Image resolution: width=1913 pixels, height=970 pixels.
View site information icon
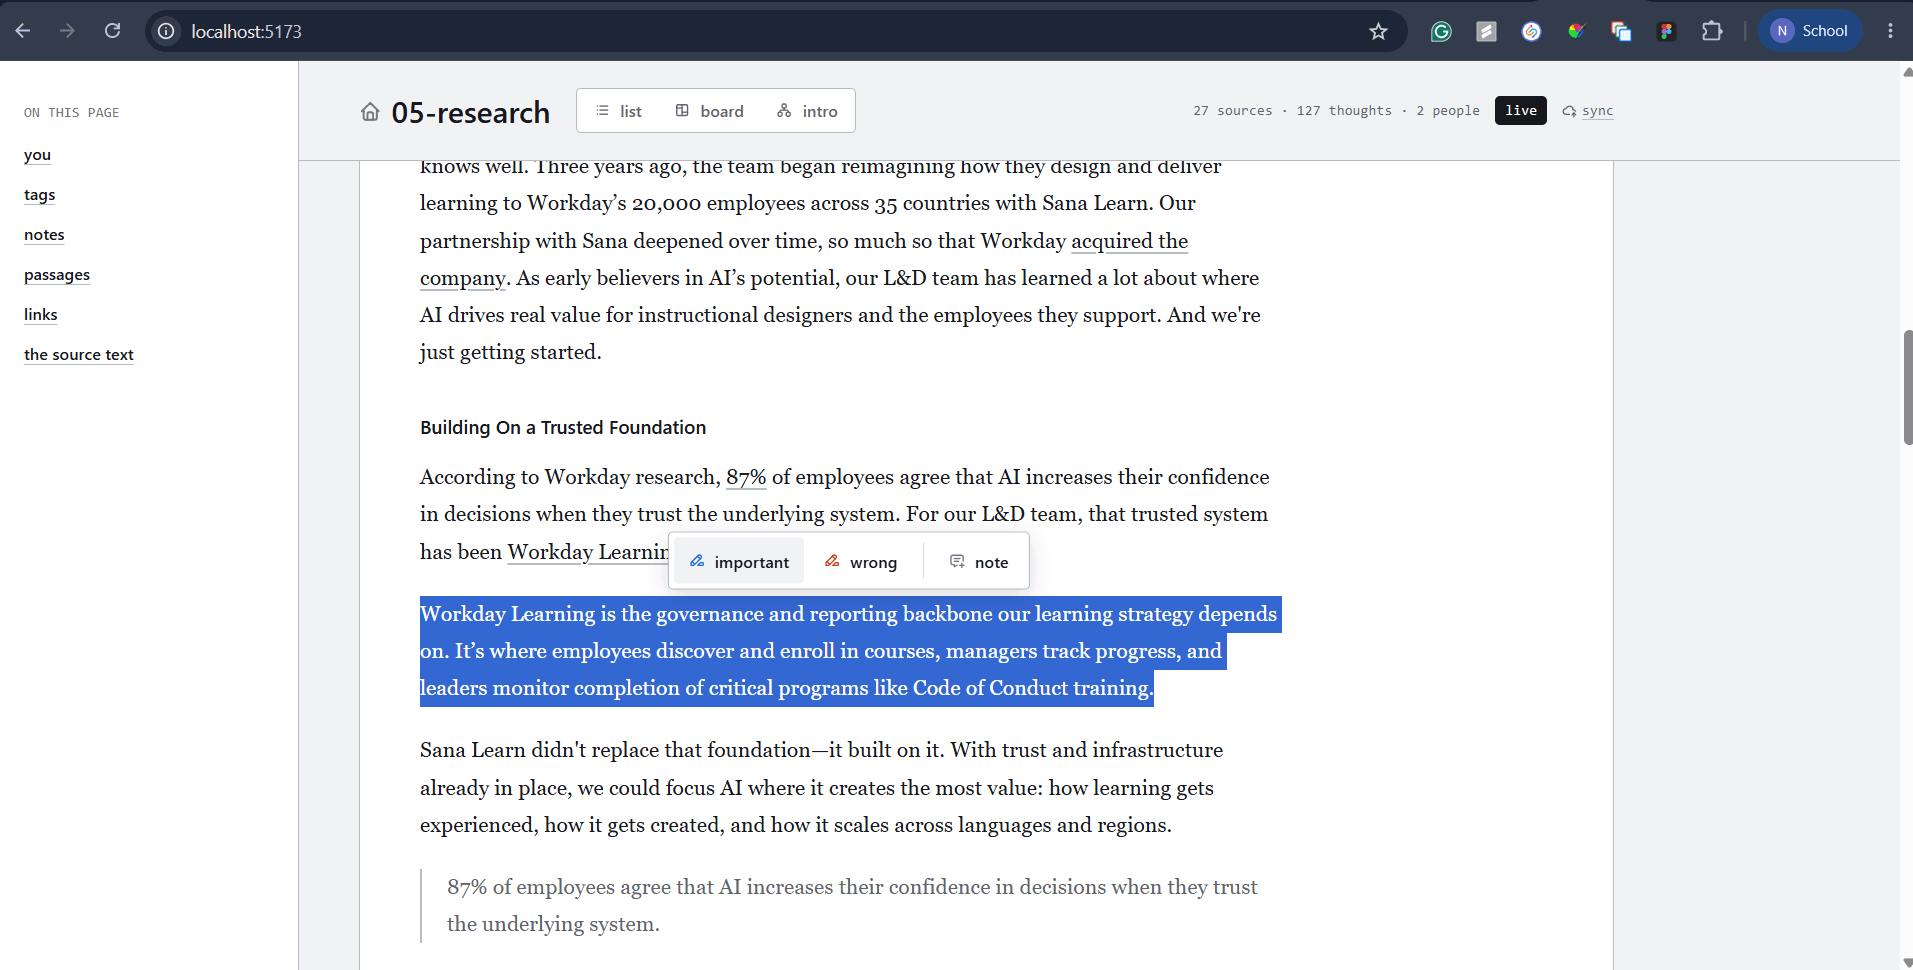click(x=166, y=31)
